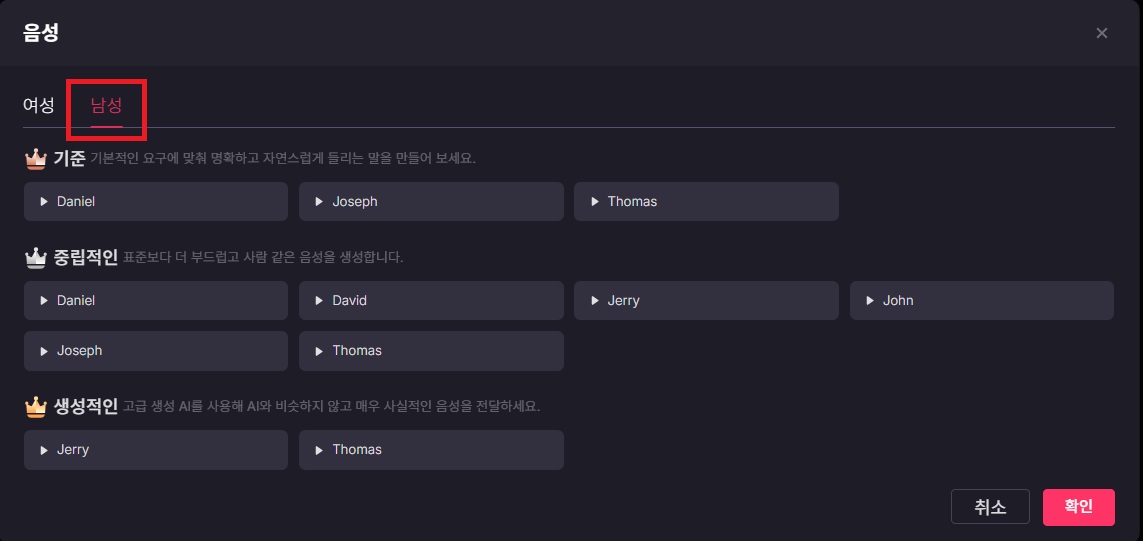This screenshot has width=1143, height=541.
Task: Play preview icon beside John
Action: pos(870,300)
